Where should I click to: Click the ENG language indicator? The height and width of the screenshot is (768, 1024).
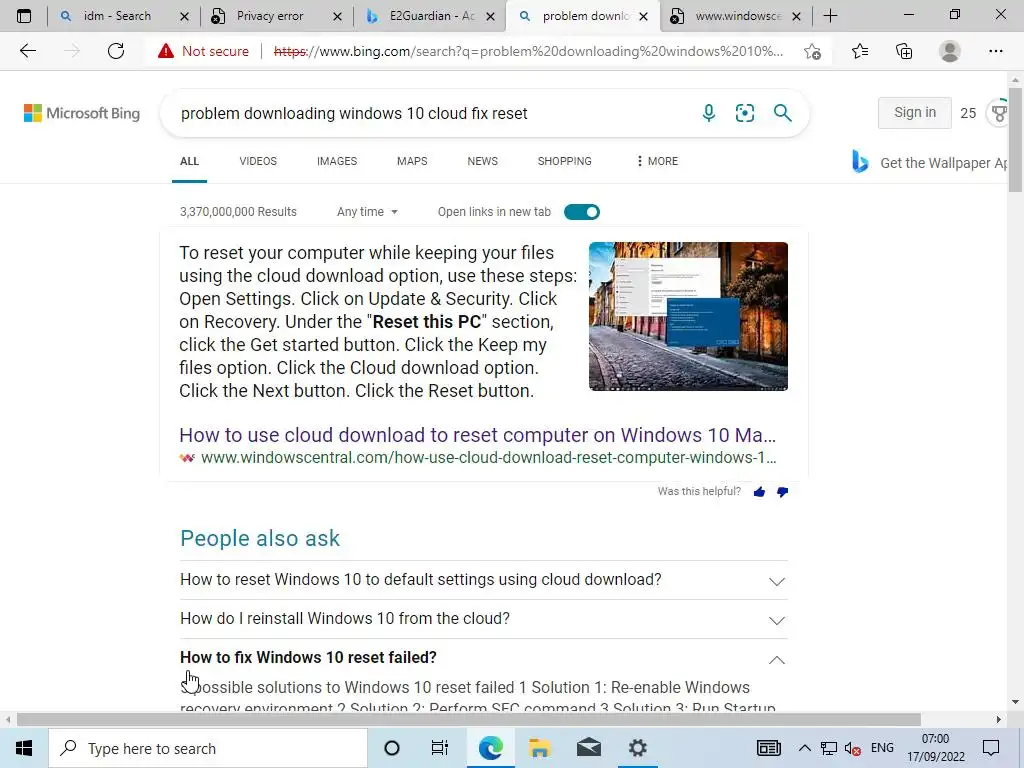[x=882, y=748]
